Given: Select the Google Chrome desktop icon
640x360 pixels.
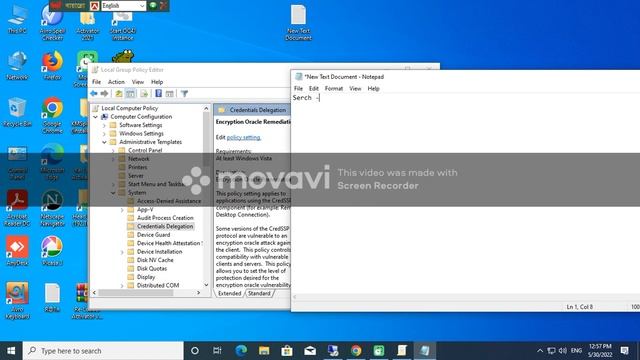Looking at the screenshot, I should point(52,115).
